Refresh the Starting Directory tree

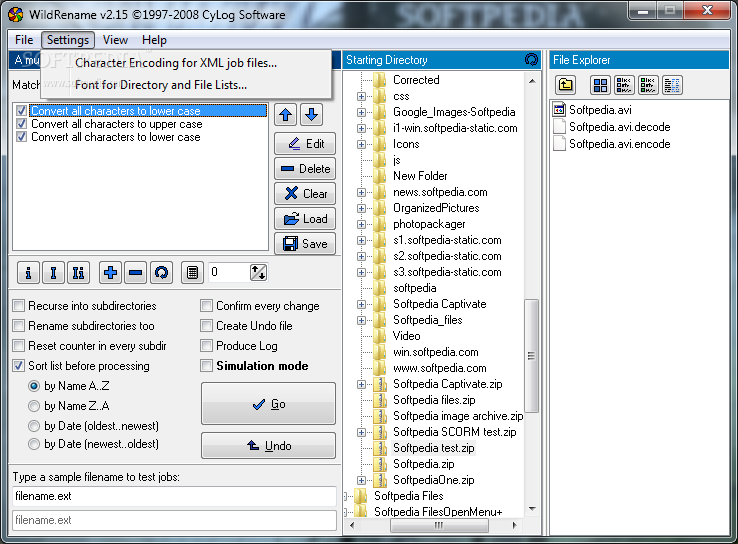click(x=531, y=60)
